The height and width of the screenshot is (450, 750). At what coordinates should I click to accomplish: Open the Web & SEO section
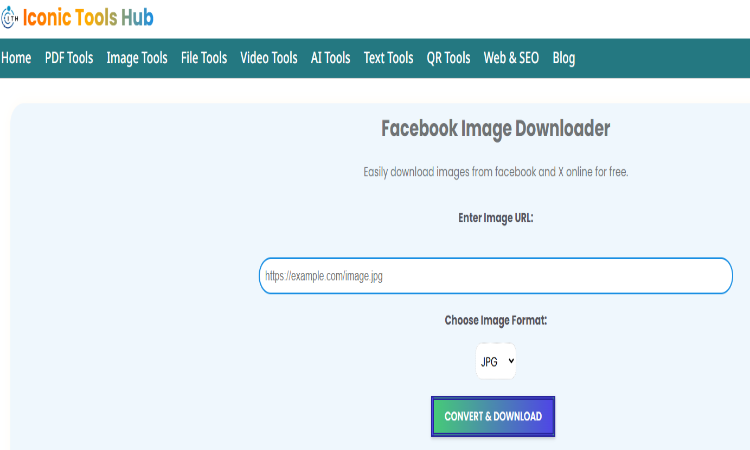(x=511, y=58)
